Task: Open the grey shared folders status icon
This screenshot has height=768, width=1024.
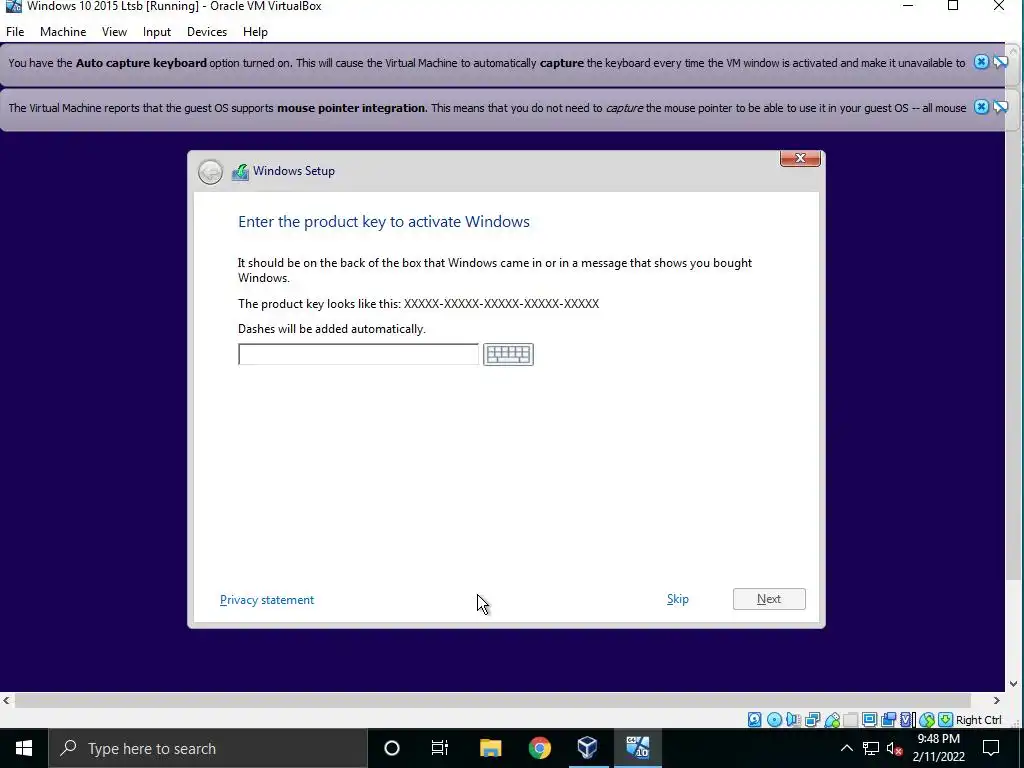Action: click(x=850, y=720)
